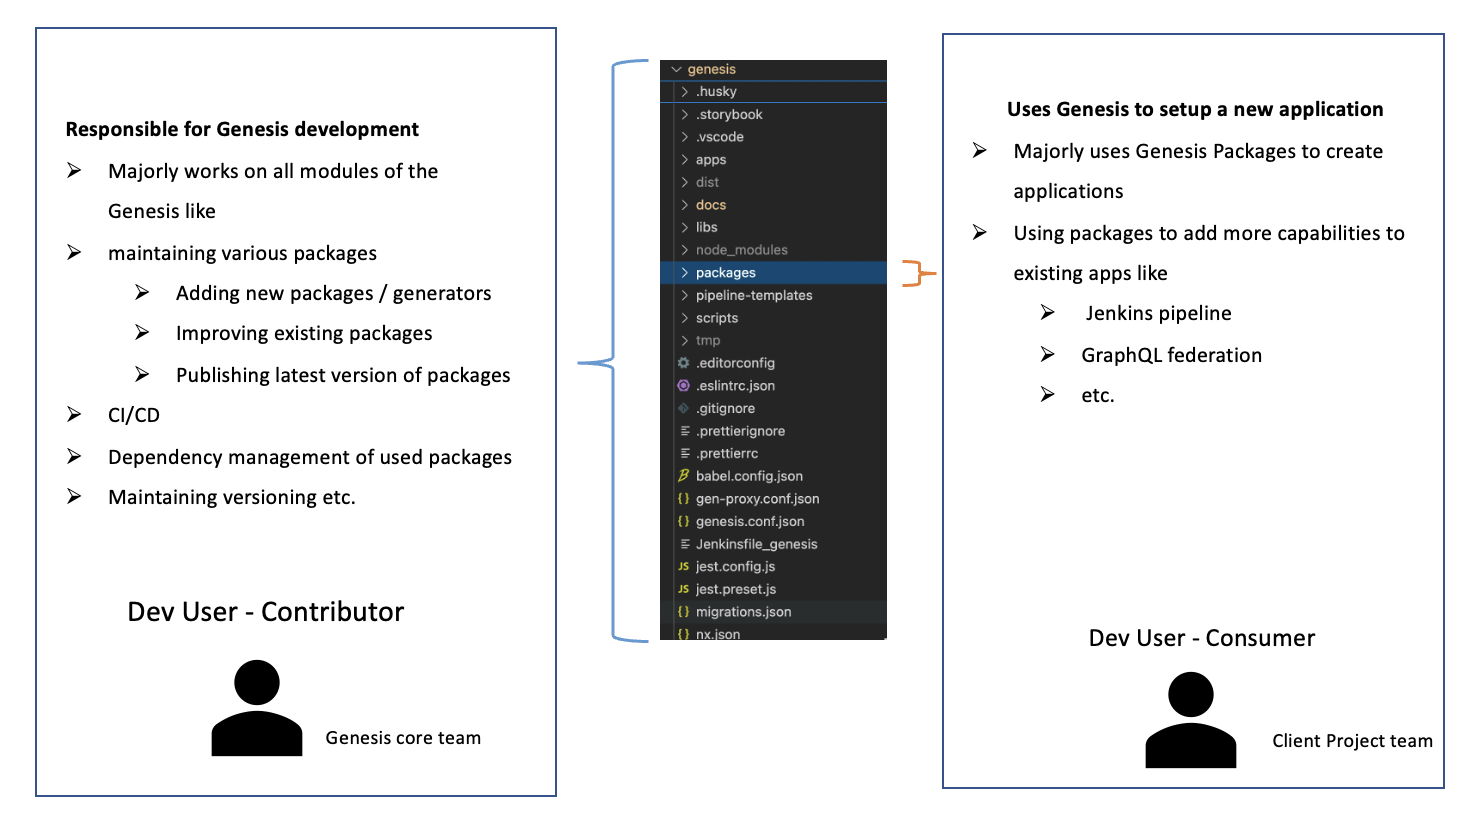The image size is (1476, 824).
Task: Select the scripts folder
Action: tap(717, 318)
